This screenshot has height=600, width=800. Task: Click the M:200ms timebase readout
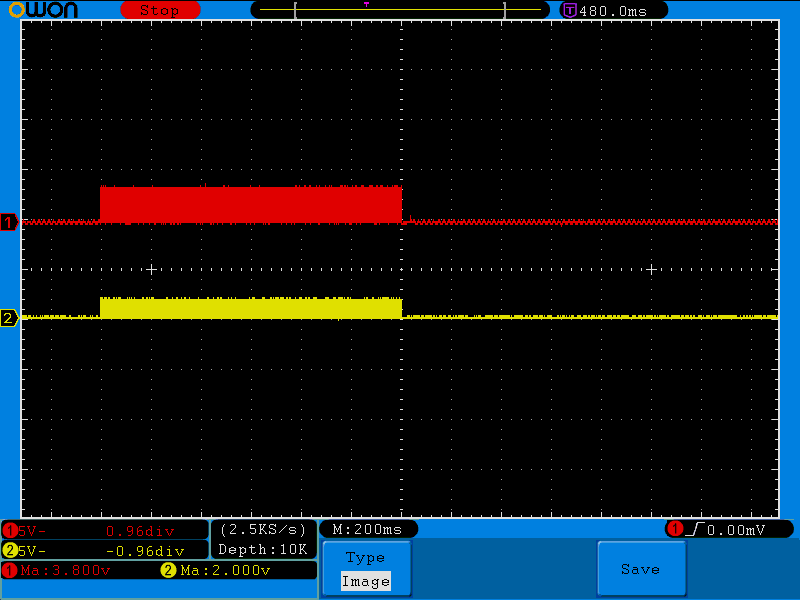[x=367, y=530]
